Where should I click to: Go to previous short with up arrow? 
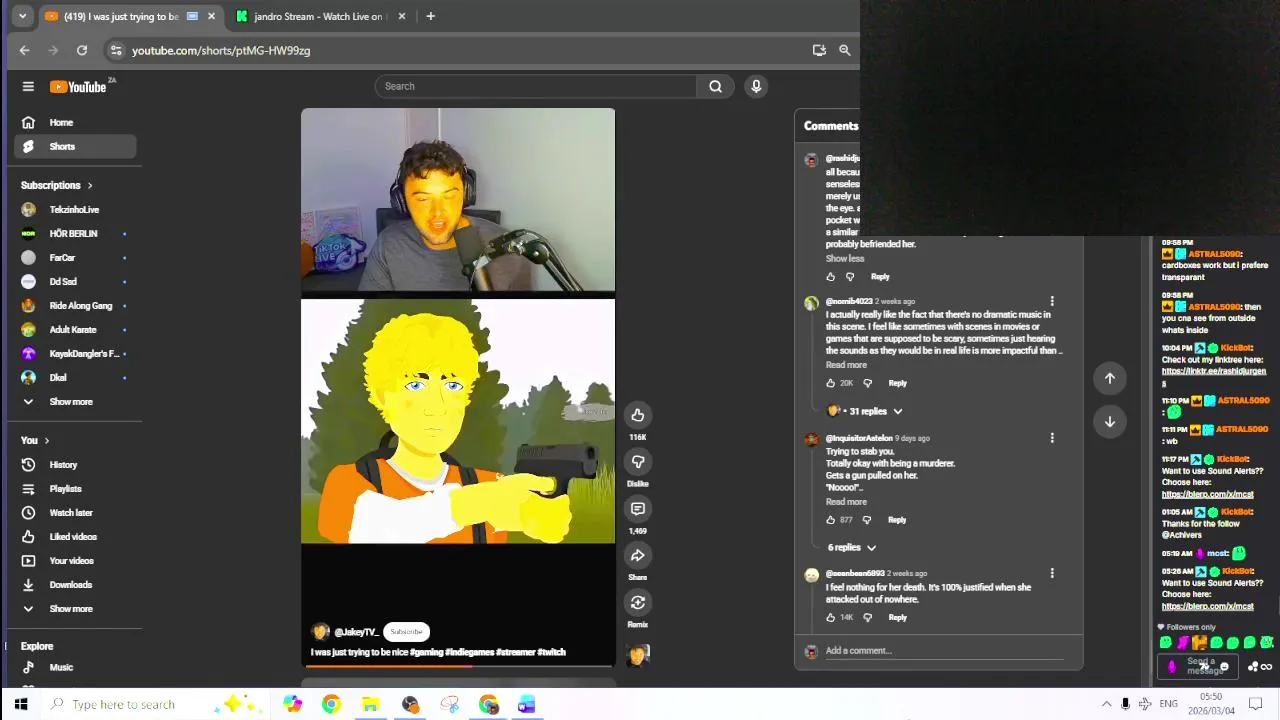pos(1109,378)
